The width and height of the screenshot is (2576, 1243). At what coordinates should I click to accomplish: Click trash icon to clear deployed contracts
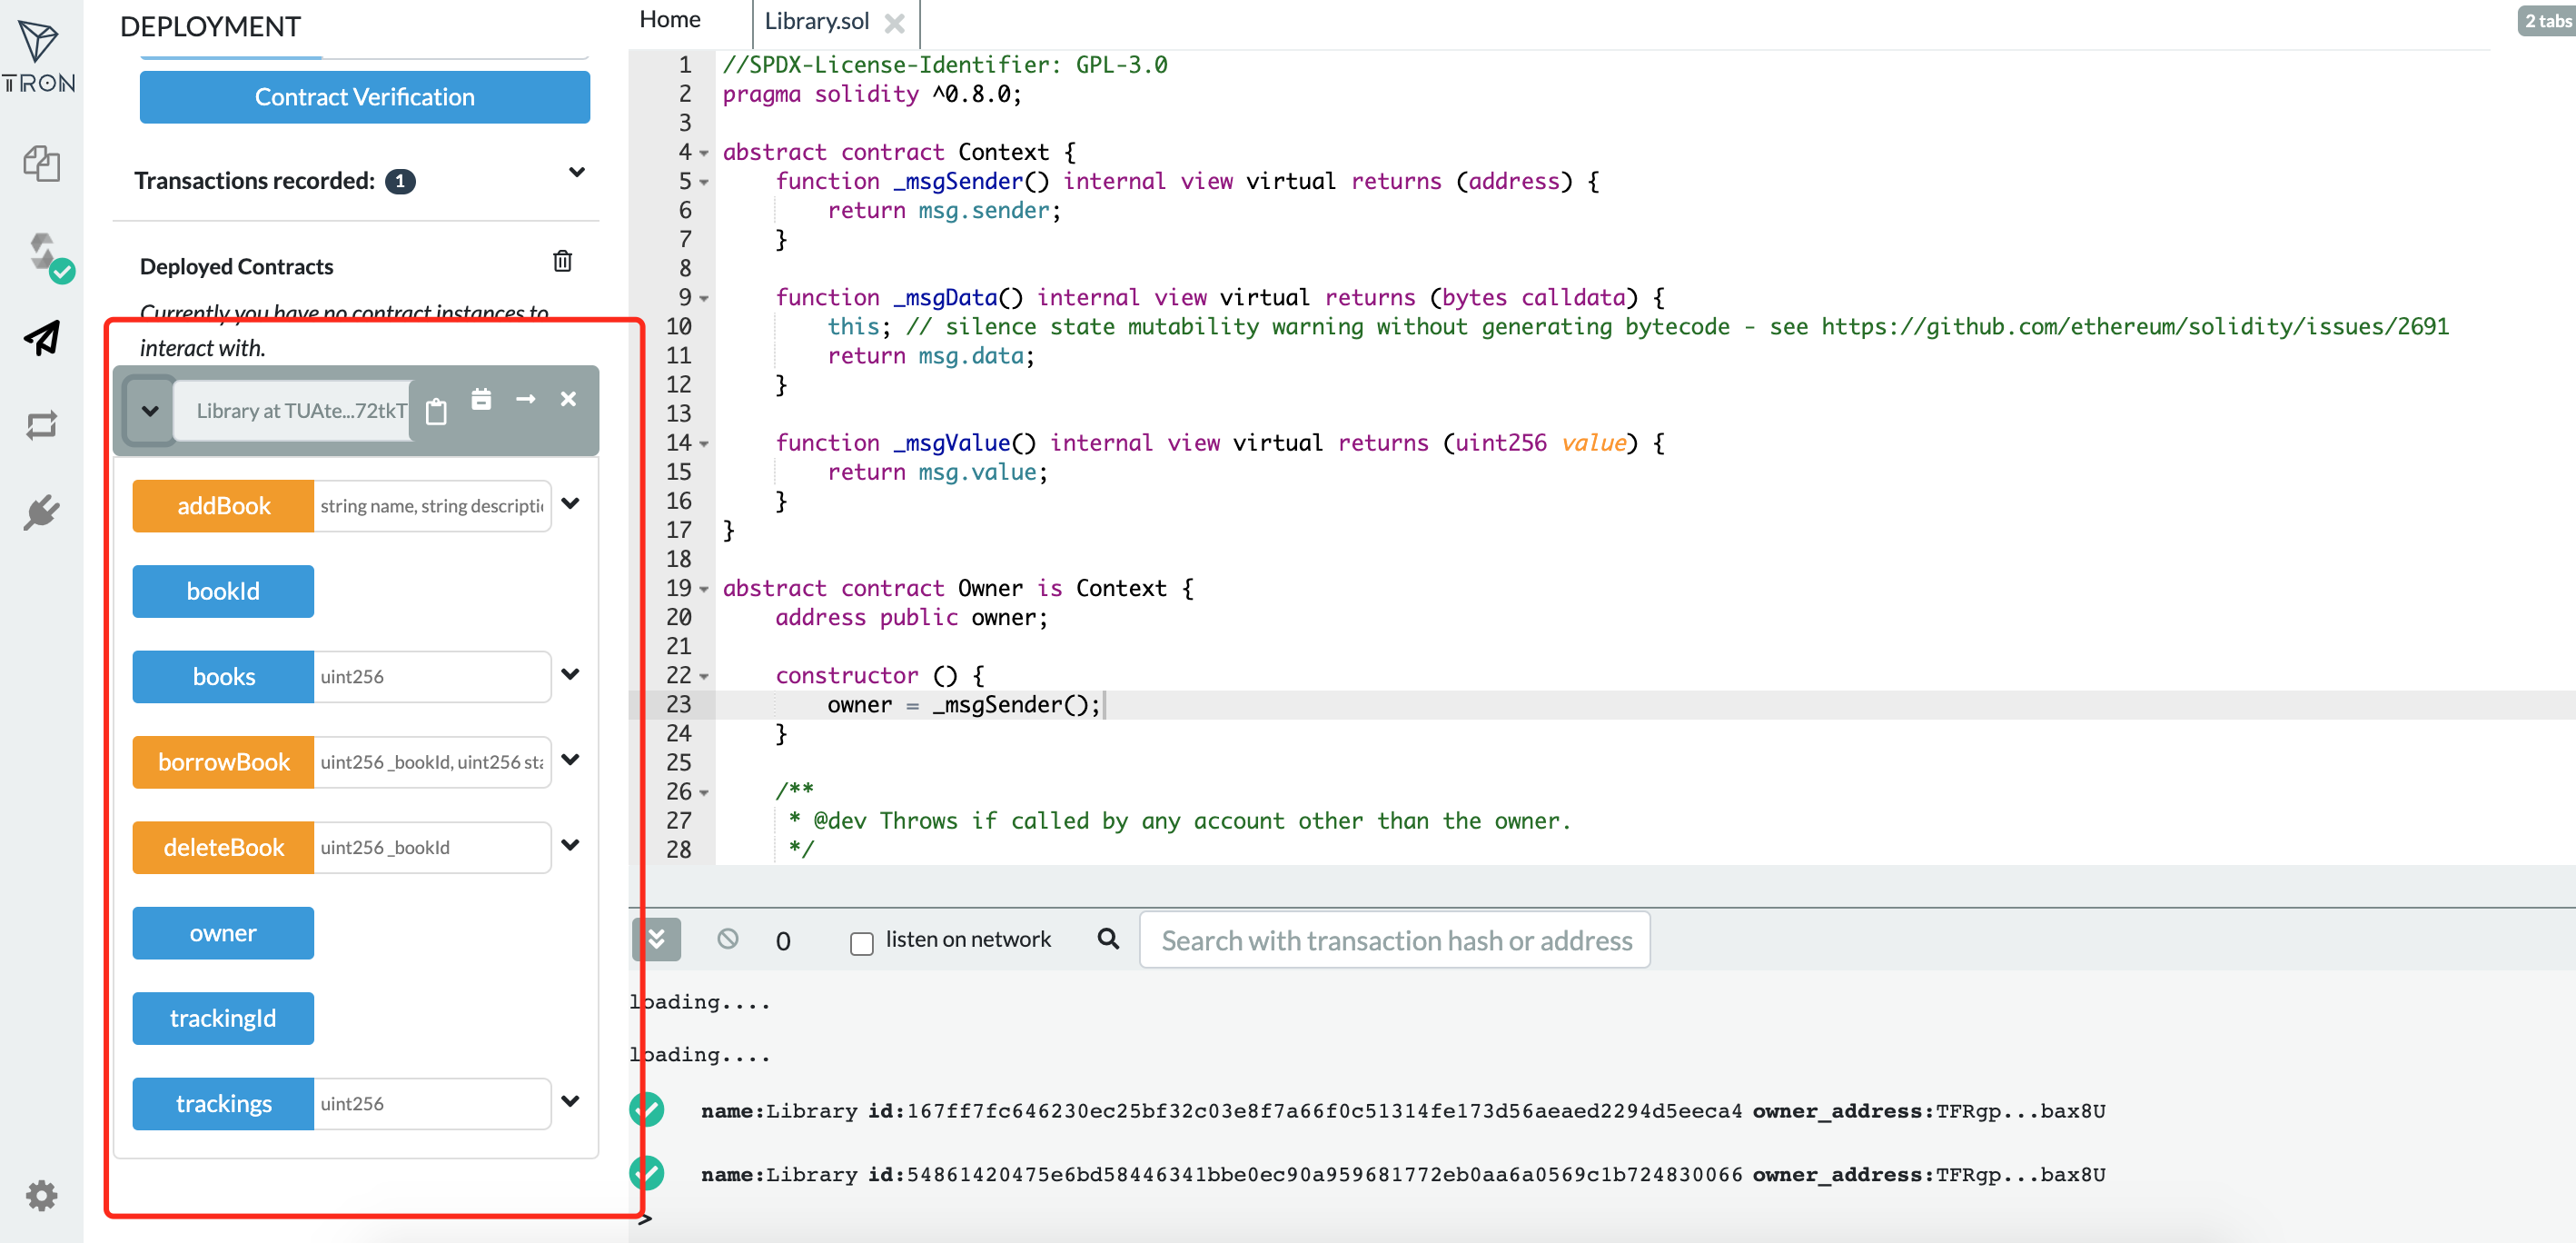click(x=562, y=261)
